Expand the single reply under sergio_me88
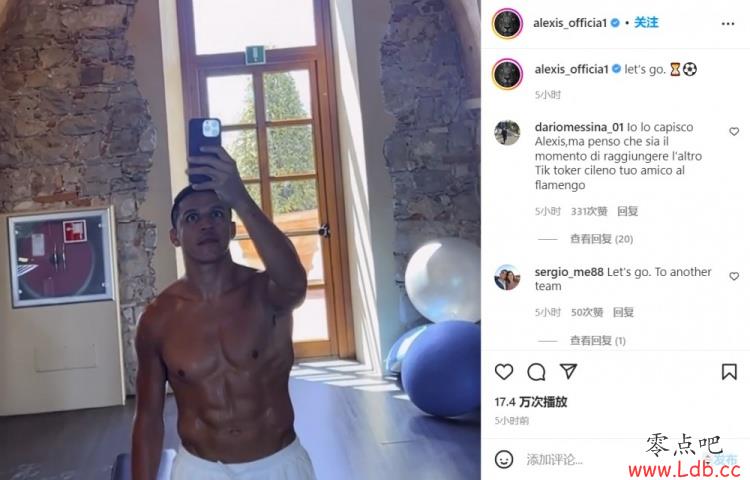The height and width of the screenshot is (480, 750). click(x=597, y=340)
